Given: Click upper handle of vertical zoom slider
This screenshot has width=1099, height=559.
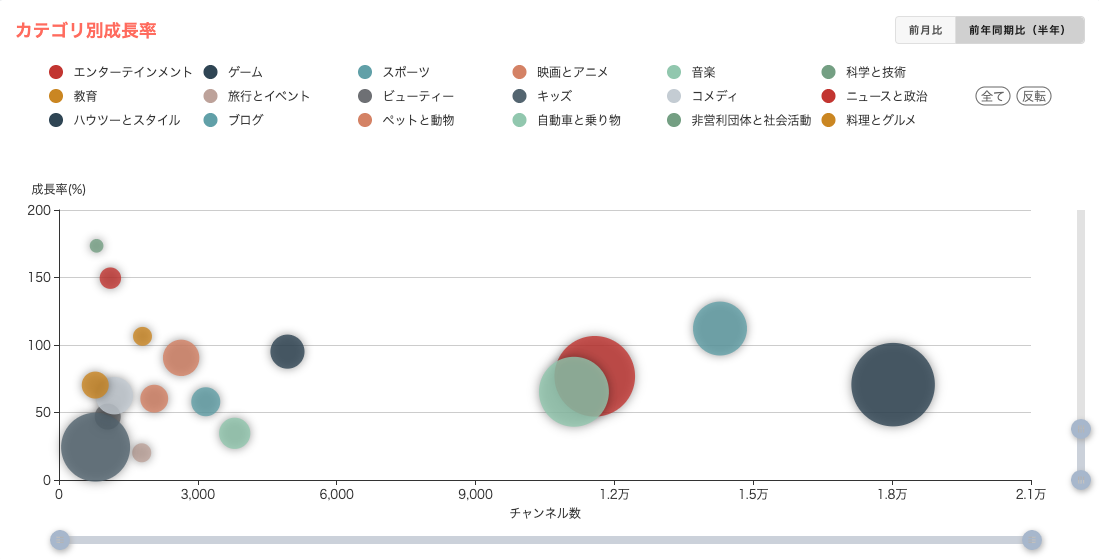Looking at the screenshot, I should pyautogui.click(x=1081, y=429).
